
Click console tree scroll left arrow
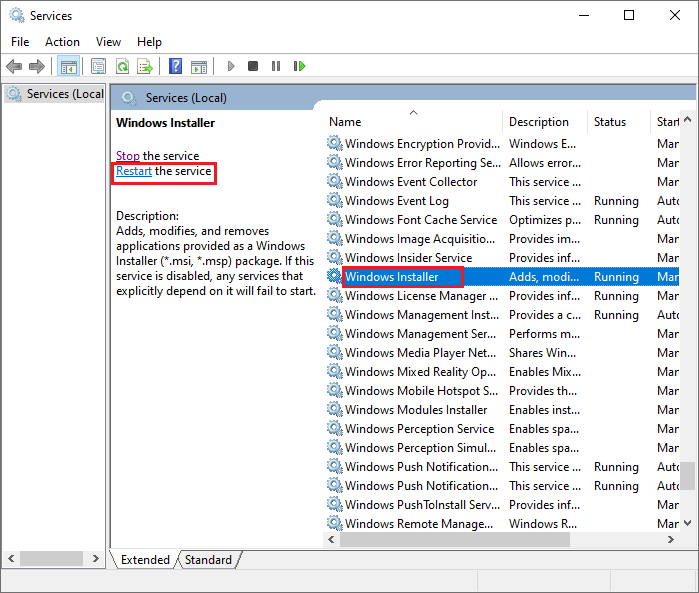(12, 558)
